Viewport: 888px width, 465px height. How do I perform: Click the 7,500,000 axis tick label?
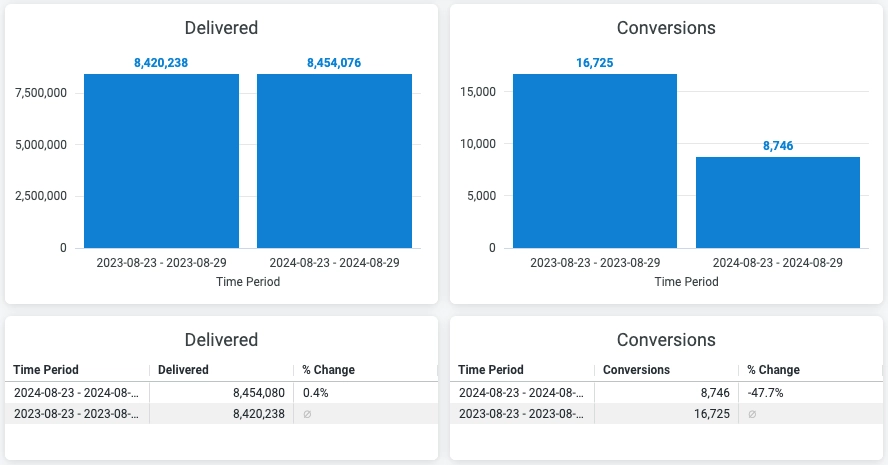41,93
